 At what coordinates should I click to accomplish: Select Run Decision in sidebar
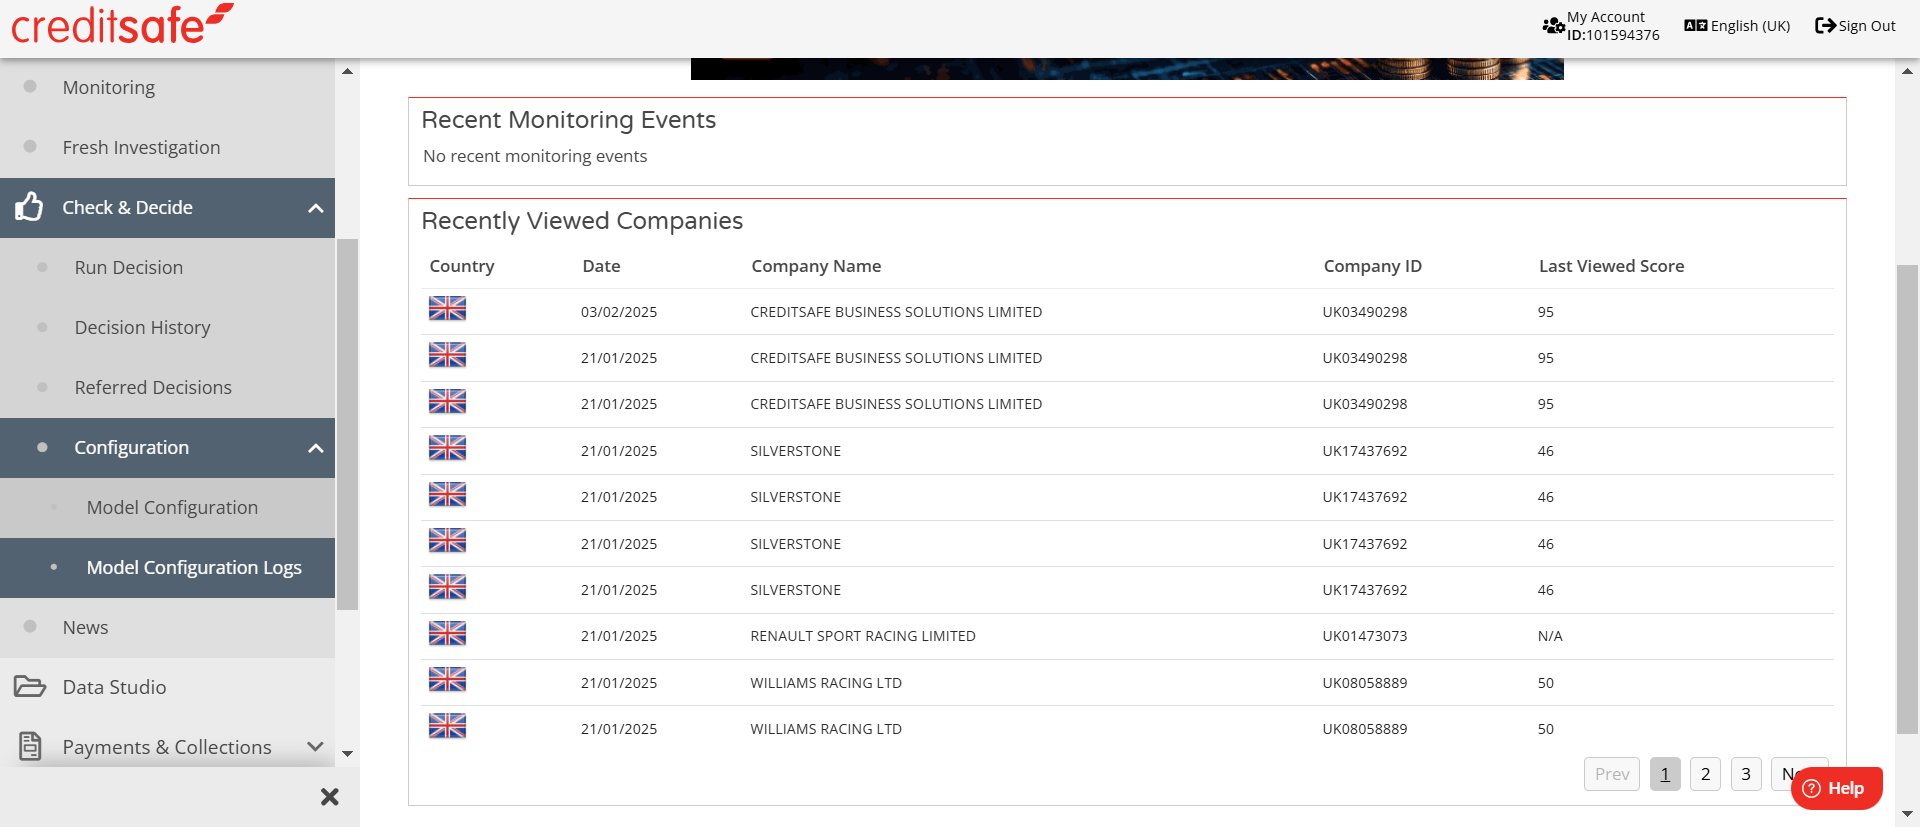(x=128, y=267)
